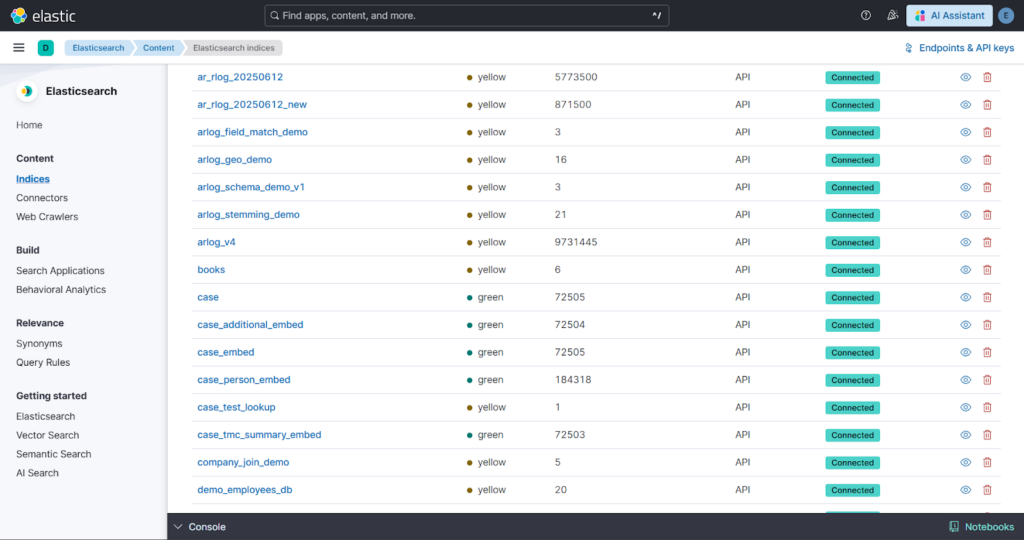
Task: Open the hamburger navigation menu
Action: (19, 48)
